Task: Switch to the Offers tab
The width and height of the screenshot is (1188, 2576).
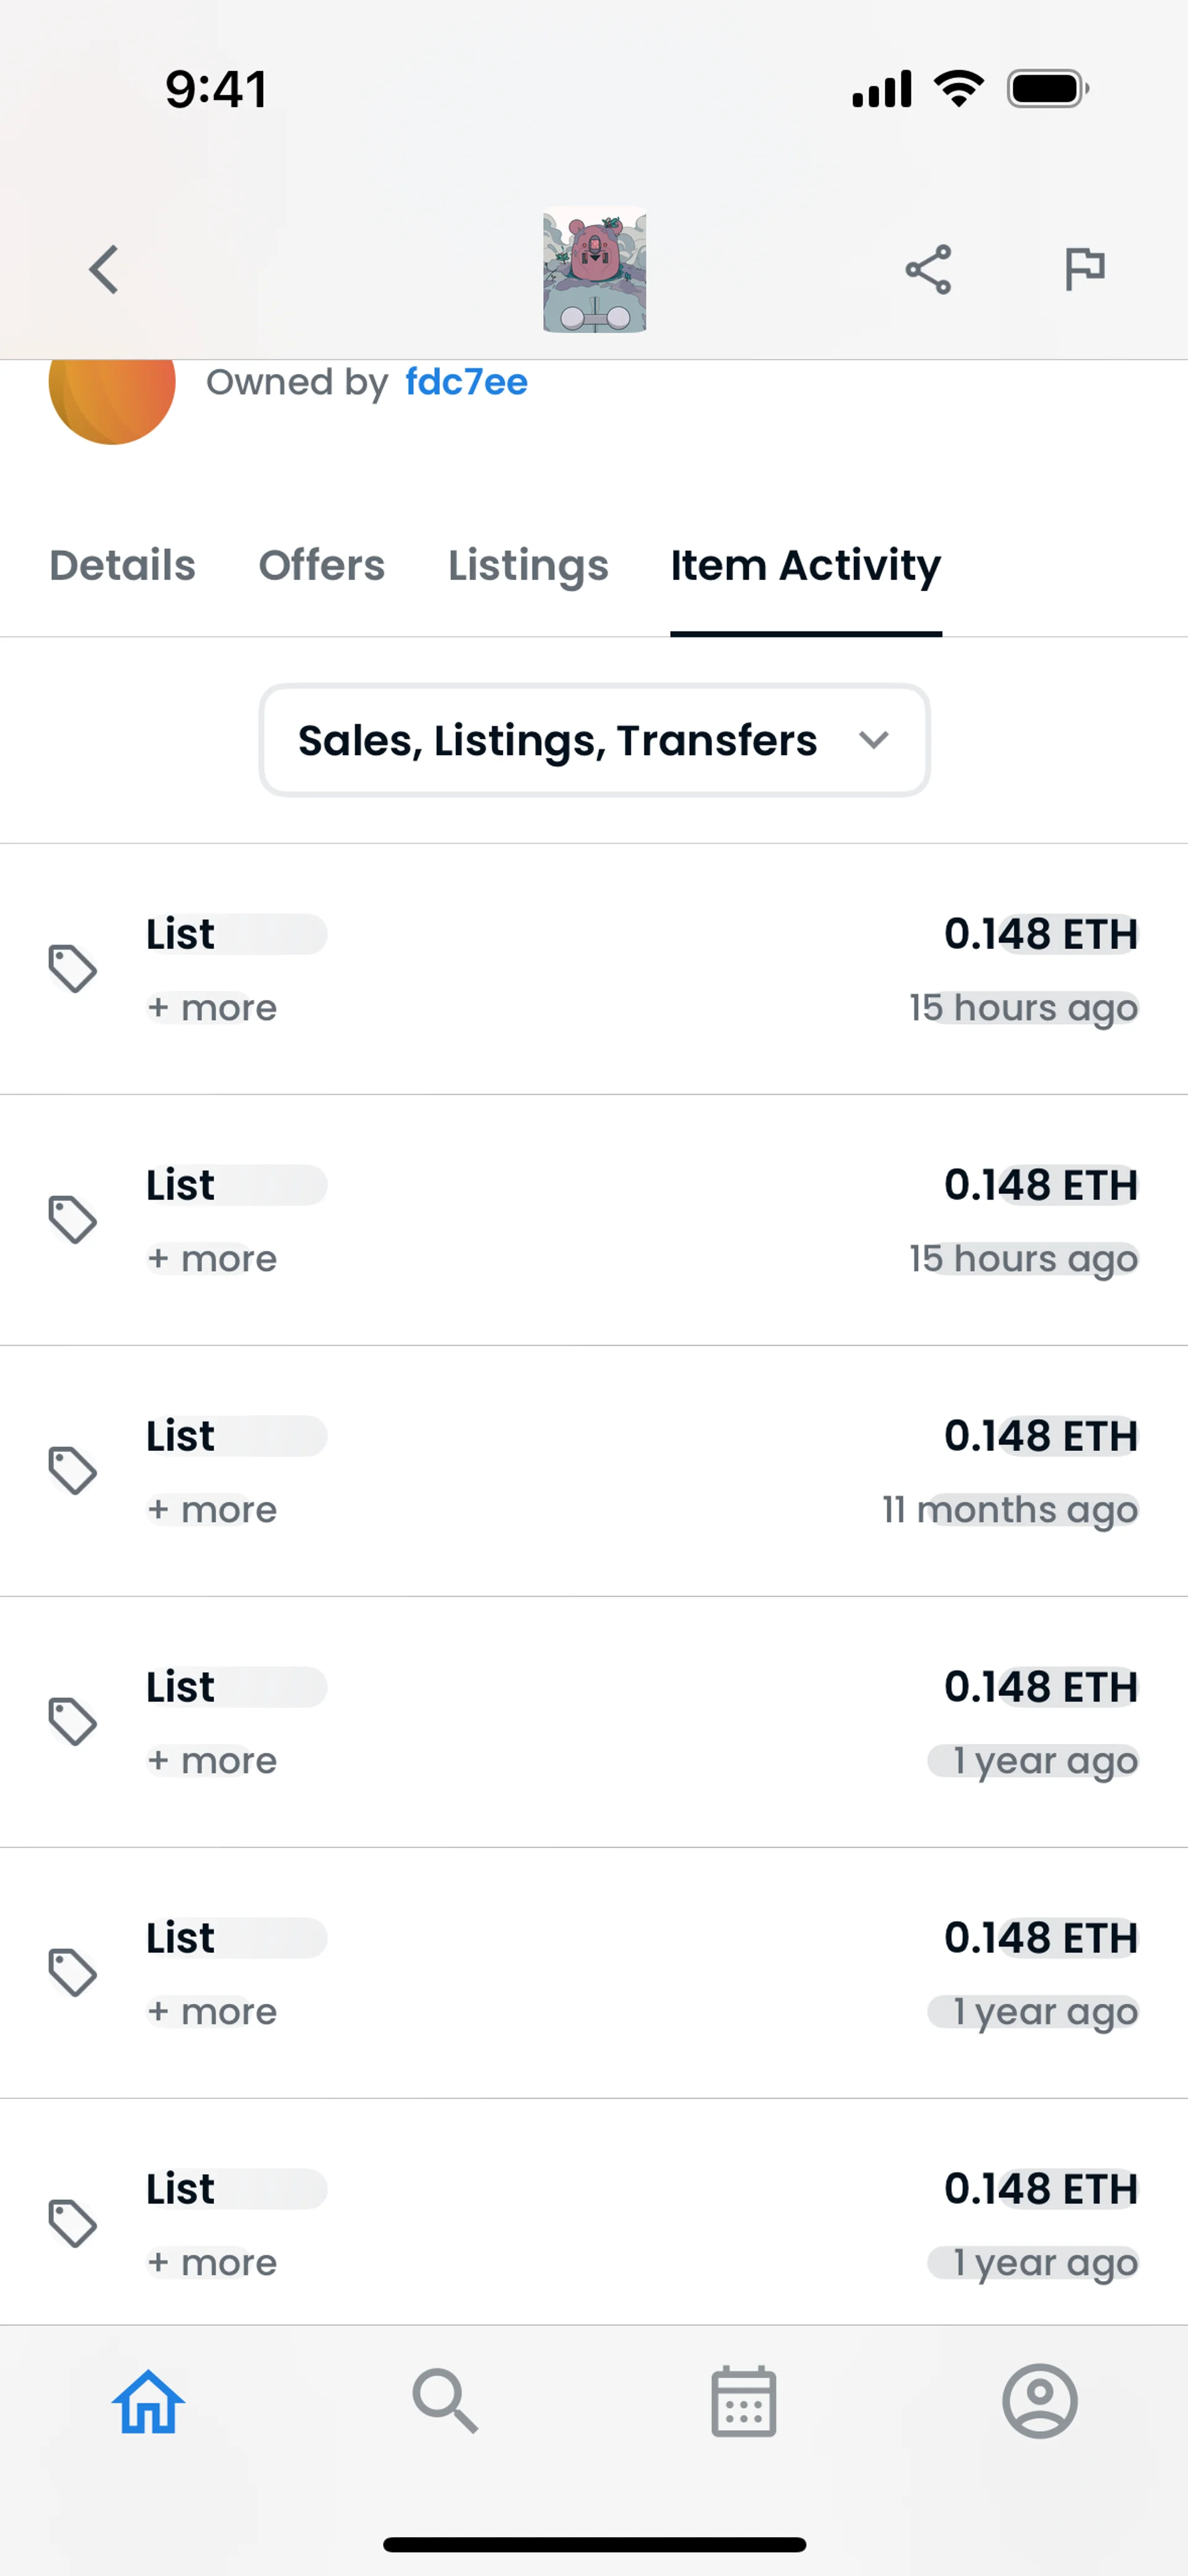Action: tap(321, 566)
